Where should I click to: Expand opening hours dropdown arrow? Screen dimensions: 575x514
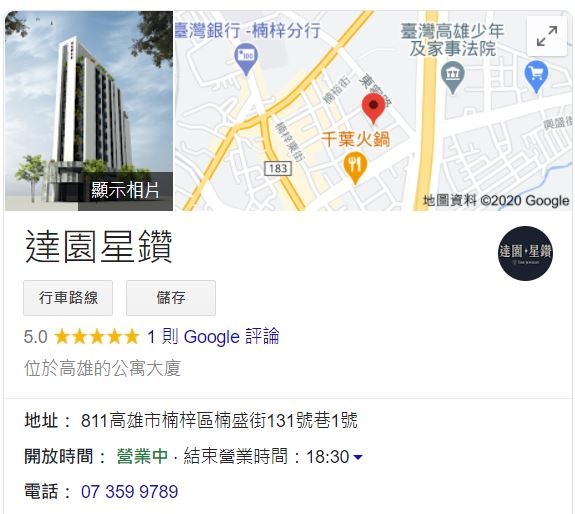(x=358, y=457)
